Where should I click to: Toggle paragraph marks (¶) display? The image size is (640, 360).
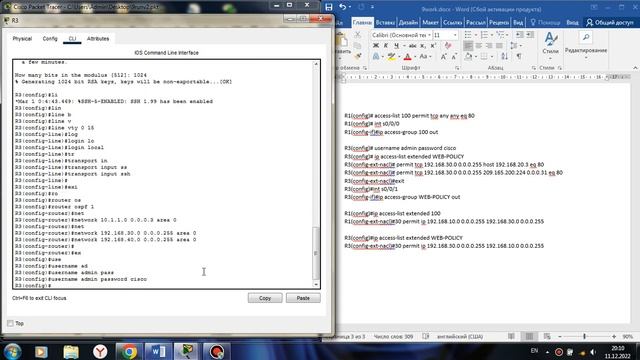tap(519, 57)
